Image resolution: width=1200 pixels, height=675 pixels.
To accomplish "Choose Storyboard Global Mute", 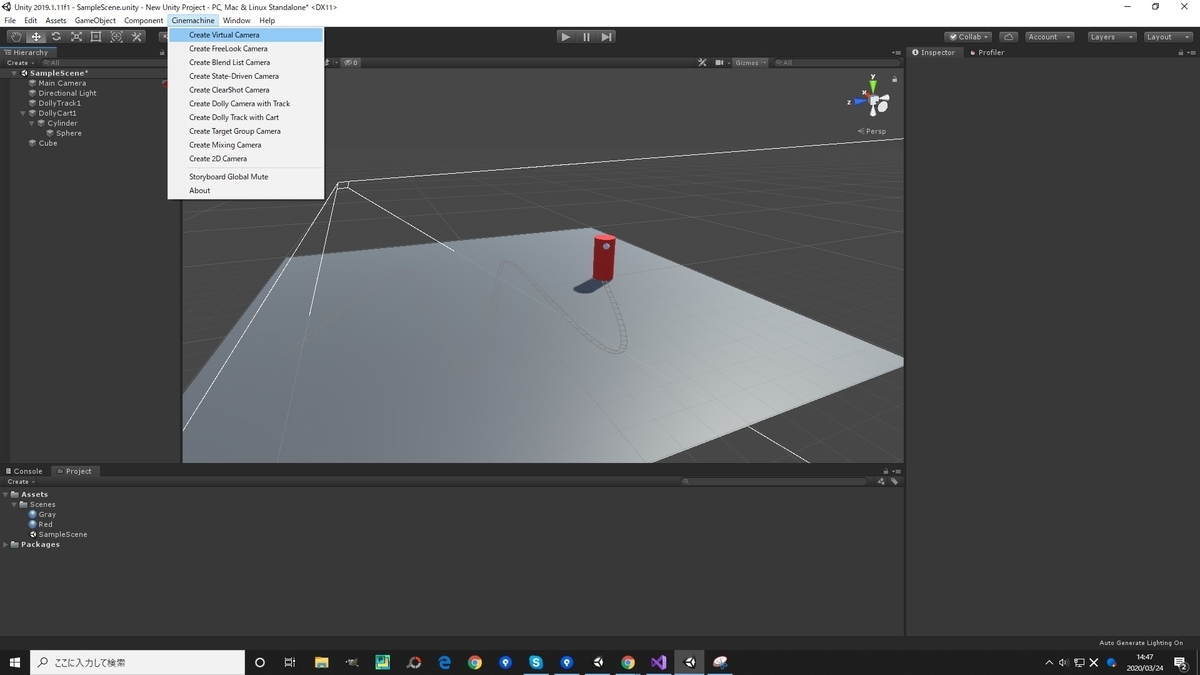I will (x=246, y=177).
